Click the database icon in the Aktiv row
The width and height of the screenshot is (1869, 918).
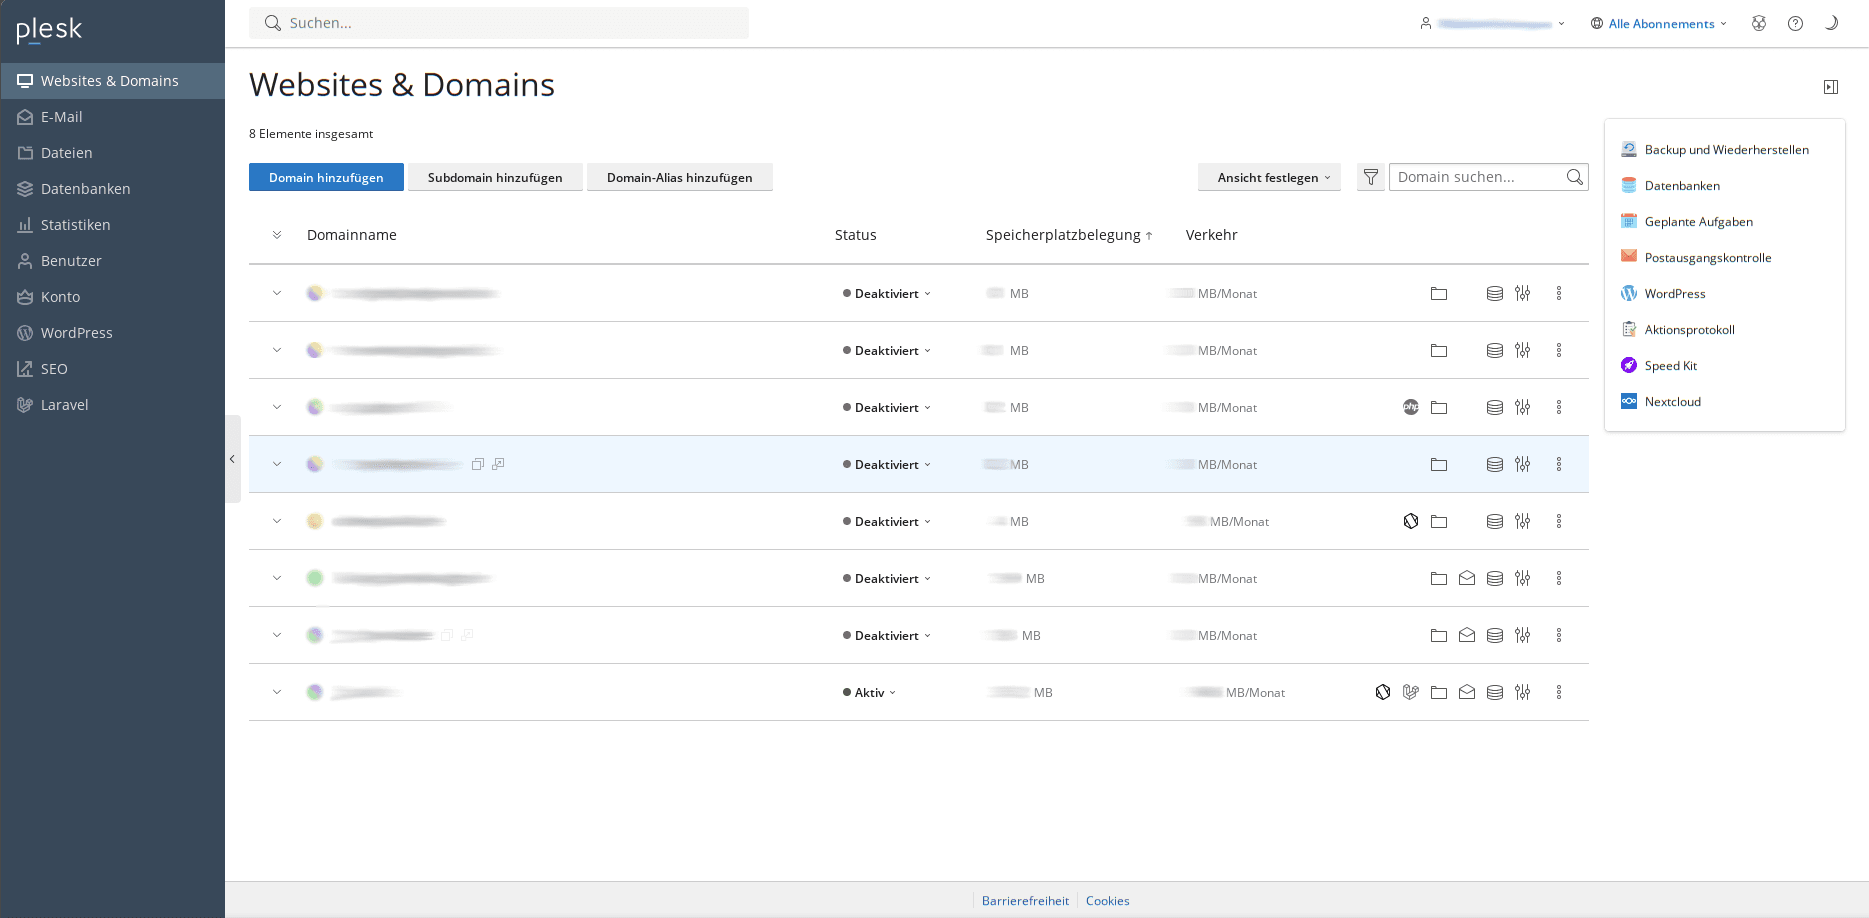coord(1495,692)
